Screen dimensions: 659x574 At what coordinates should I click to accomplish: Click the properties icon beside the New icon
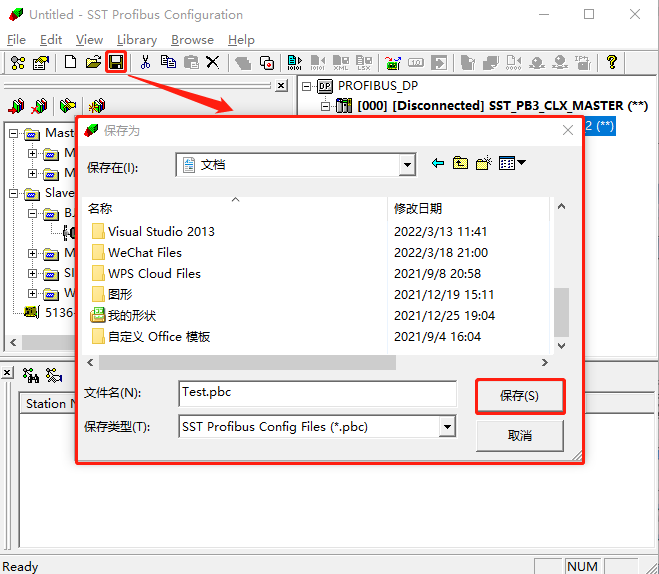41,63
